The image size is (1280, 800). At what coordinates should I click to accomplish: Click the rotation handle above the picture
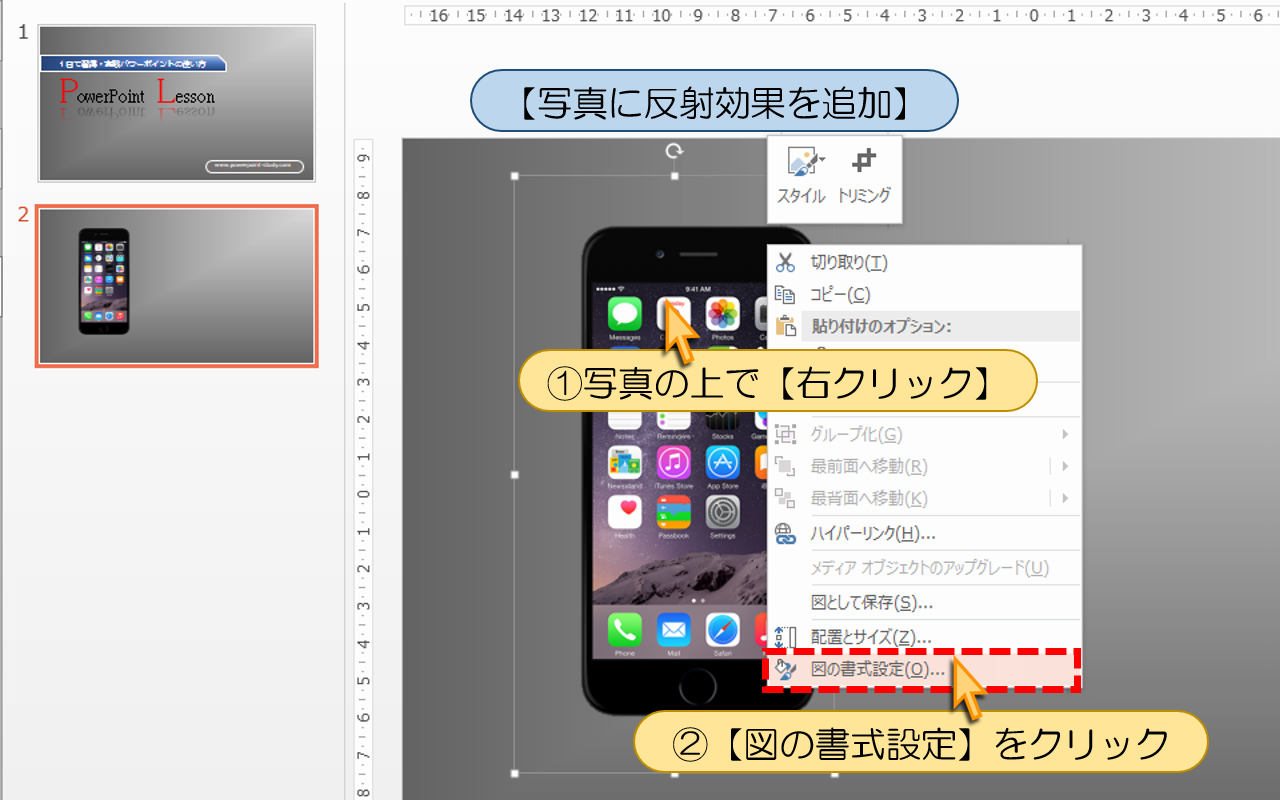[675, 150]
